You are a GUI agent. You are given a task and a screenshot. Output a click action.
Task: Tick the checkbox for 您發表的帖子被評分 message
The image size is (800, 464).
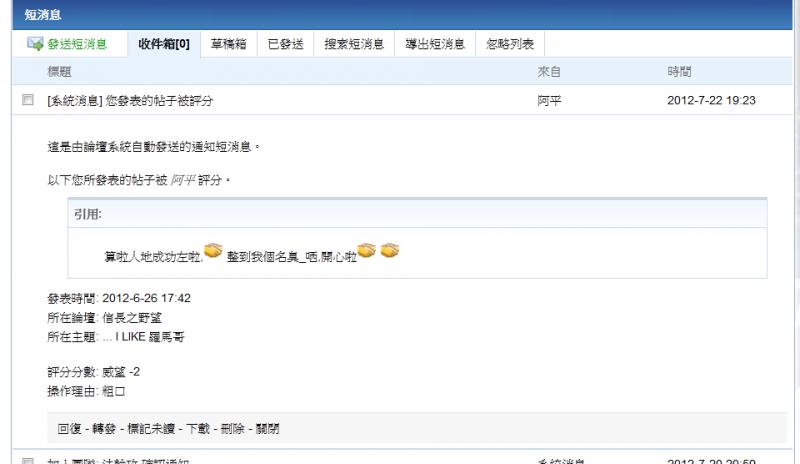coord(28,100)
